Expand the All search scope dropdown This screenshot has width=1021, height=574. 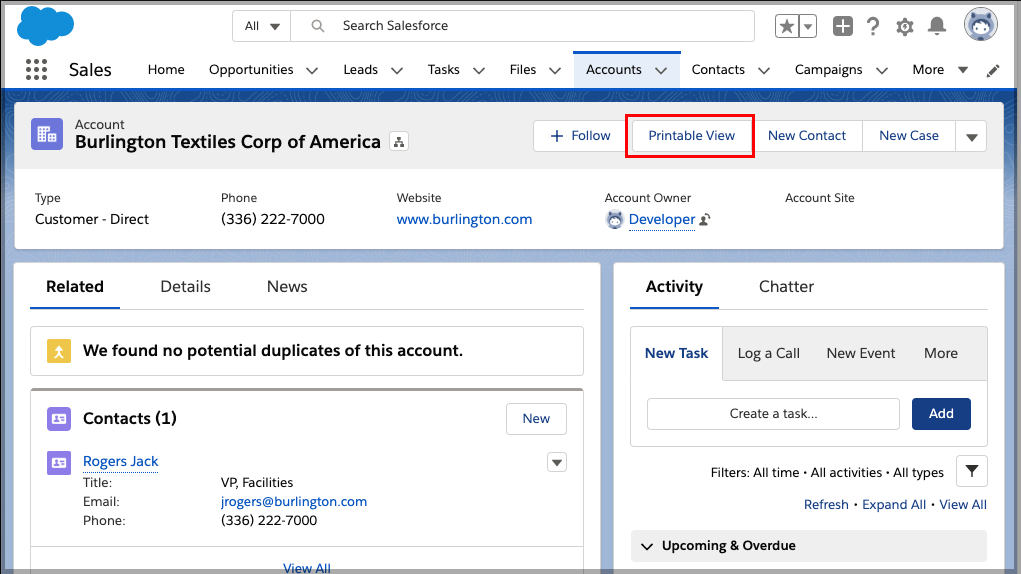[262, 26]
